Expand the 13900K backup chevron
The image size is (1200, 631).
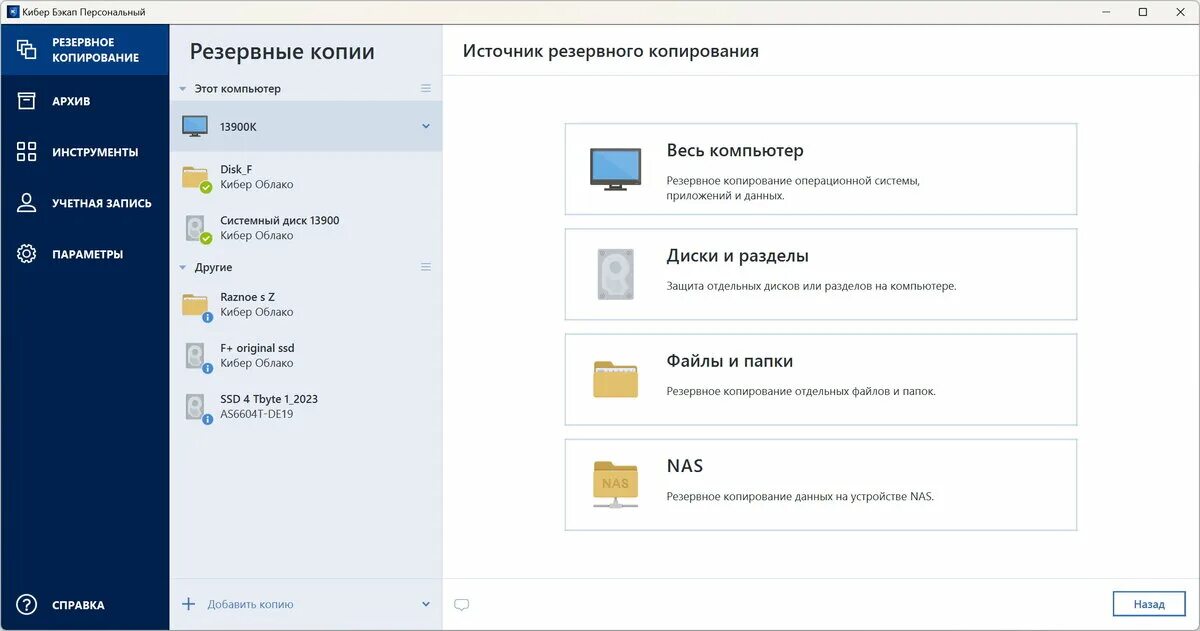[426, 127]
